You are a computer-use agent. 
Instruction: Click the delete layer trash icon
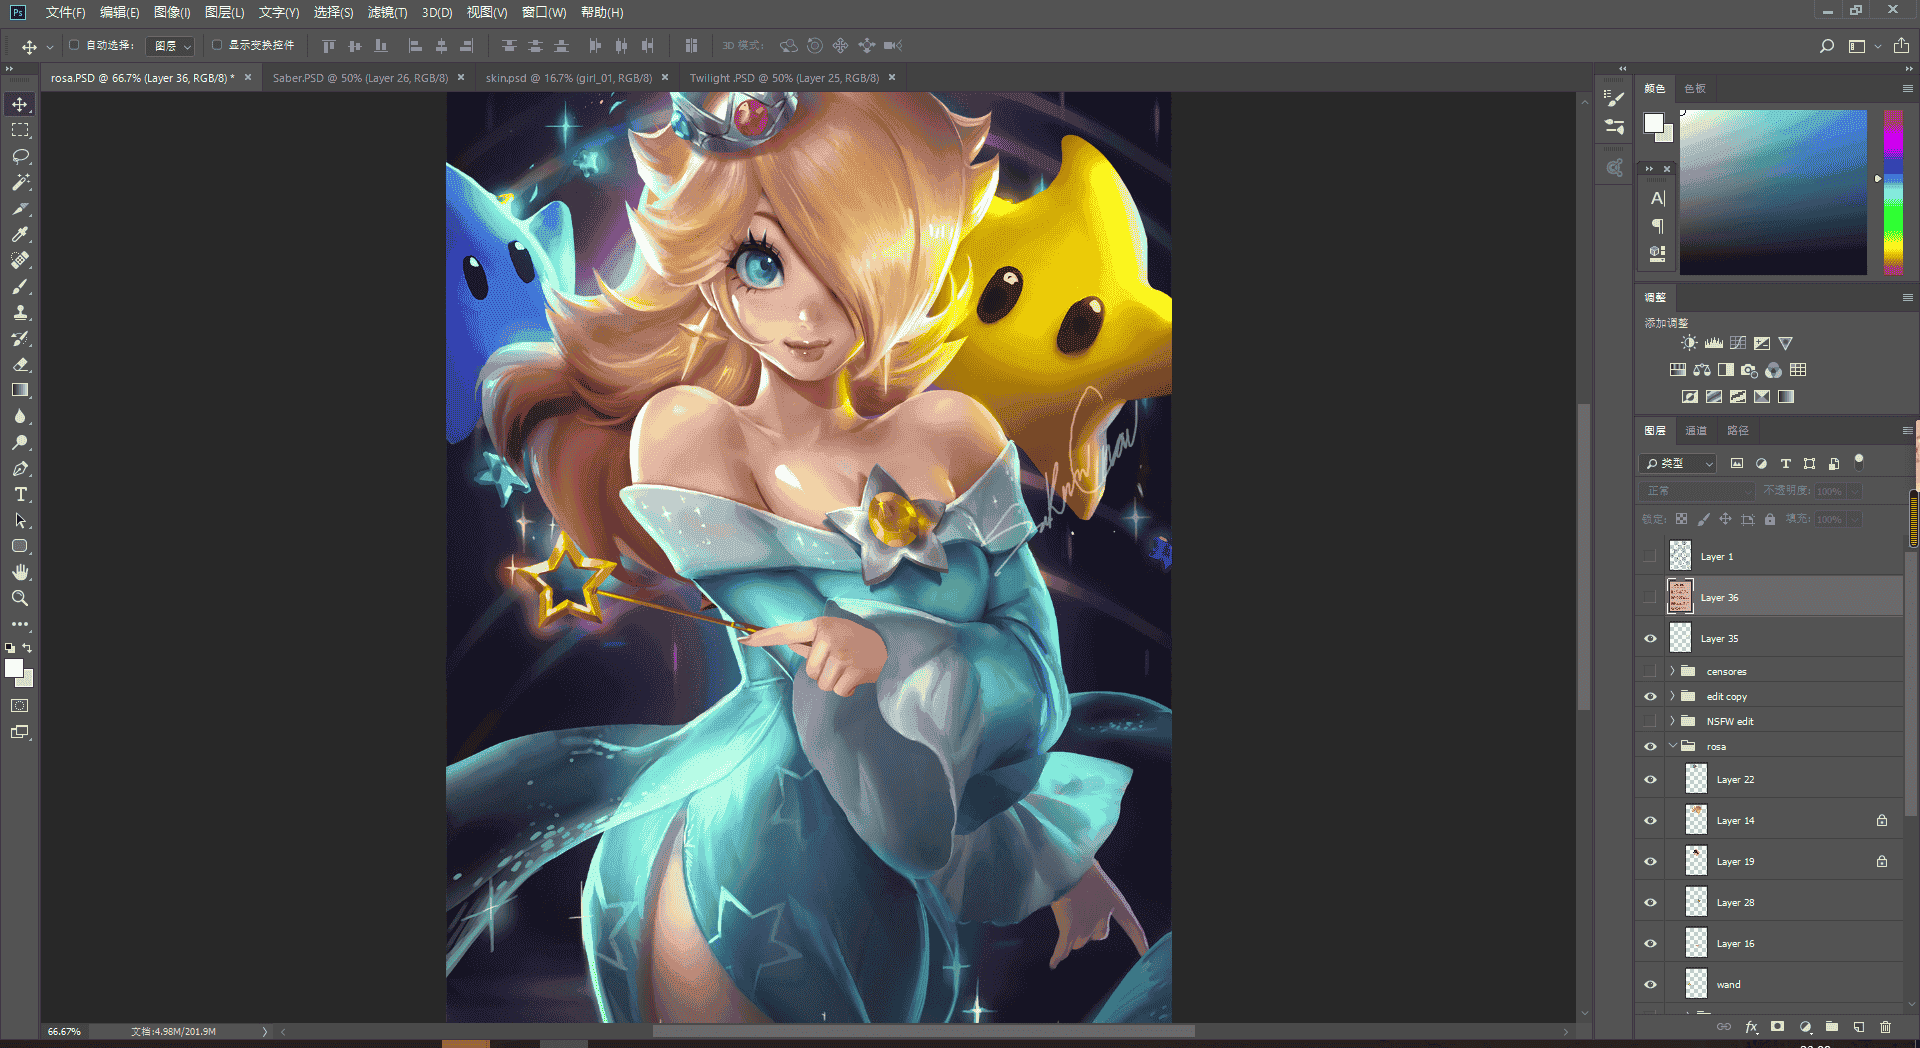(1885, 1027)
